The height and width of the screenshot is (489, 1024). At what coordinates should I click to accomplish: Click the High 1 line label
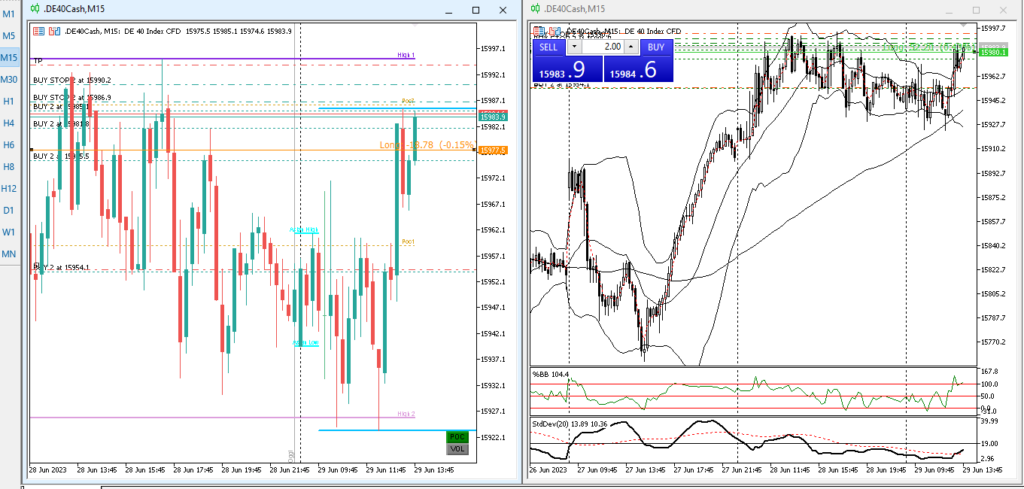click(406, 55)
